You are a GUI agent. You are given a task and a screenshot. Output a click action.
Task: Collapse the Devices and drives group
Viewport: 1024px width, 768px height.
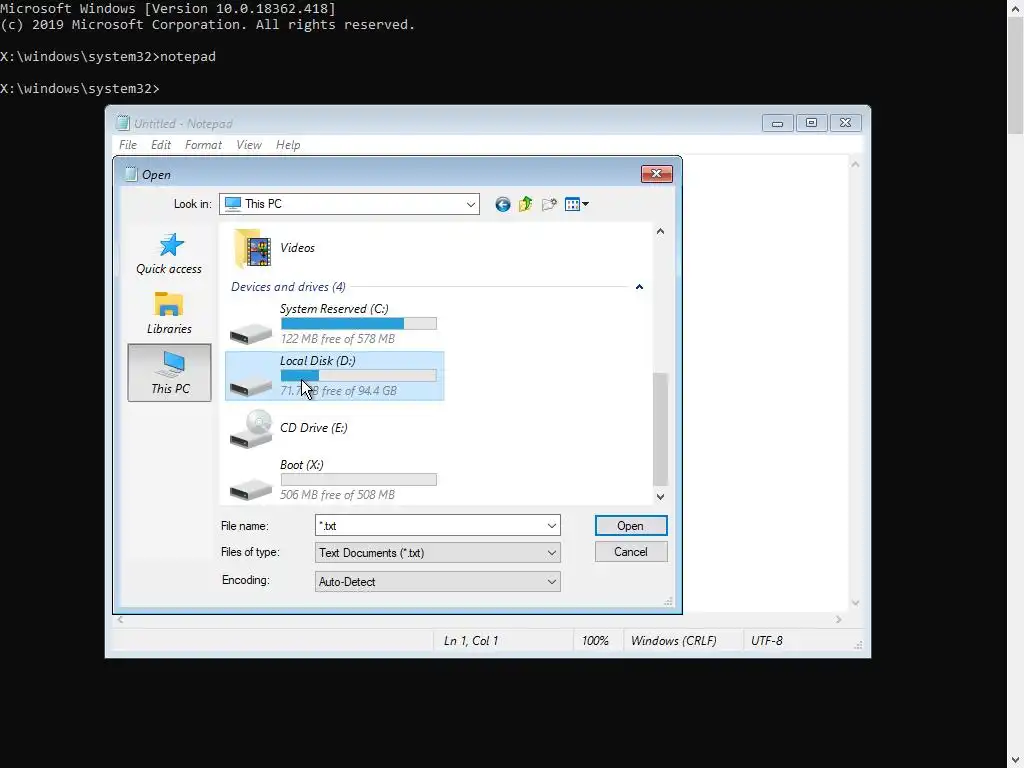639,287
